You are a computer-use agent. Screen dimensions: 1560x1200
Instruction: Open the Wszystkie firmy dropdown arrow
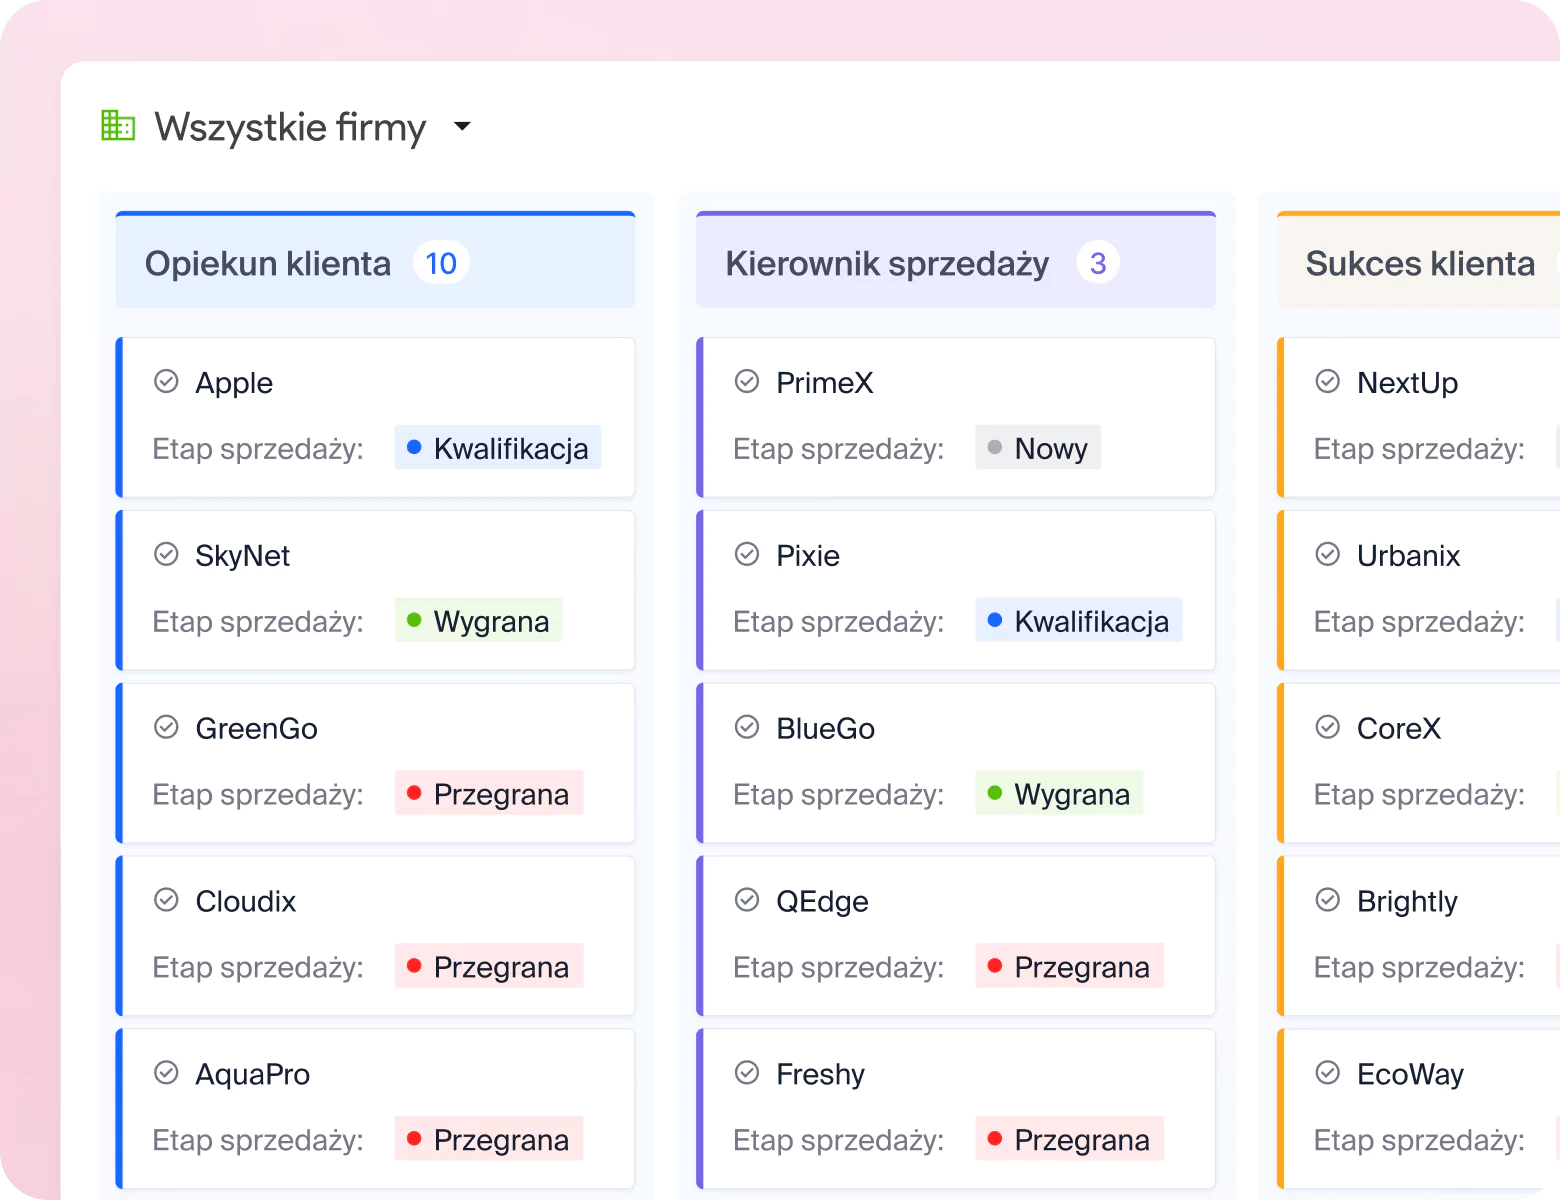462,126
